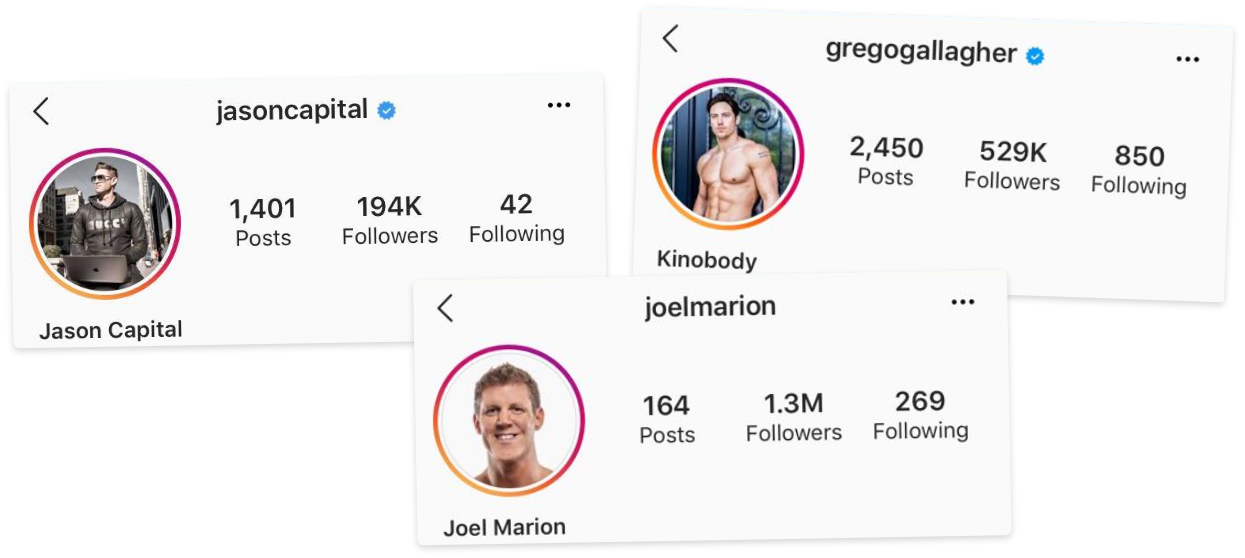Tap Joel Marion's profile picture

point(509,420)
